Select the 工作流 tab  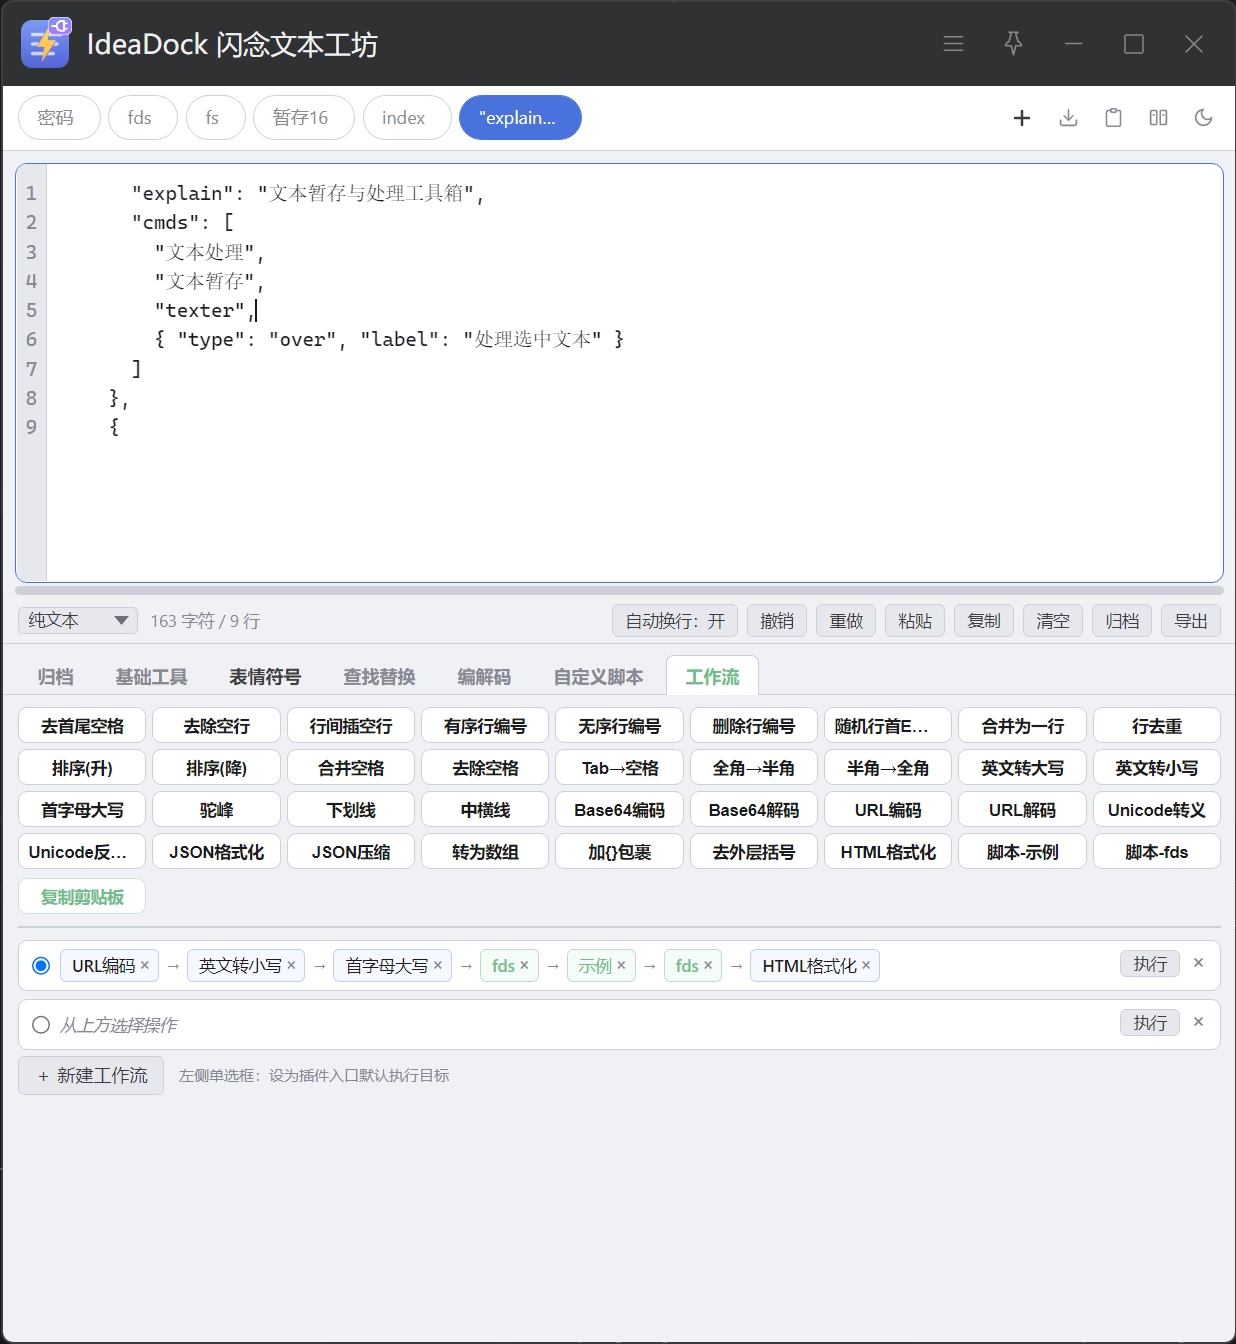point(713,677)
